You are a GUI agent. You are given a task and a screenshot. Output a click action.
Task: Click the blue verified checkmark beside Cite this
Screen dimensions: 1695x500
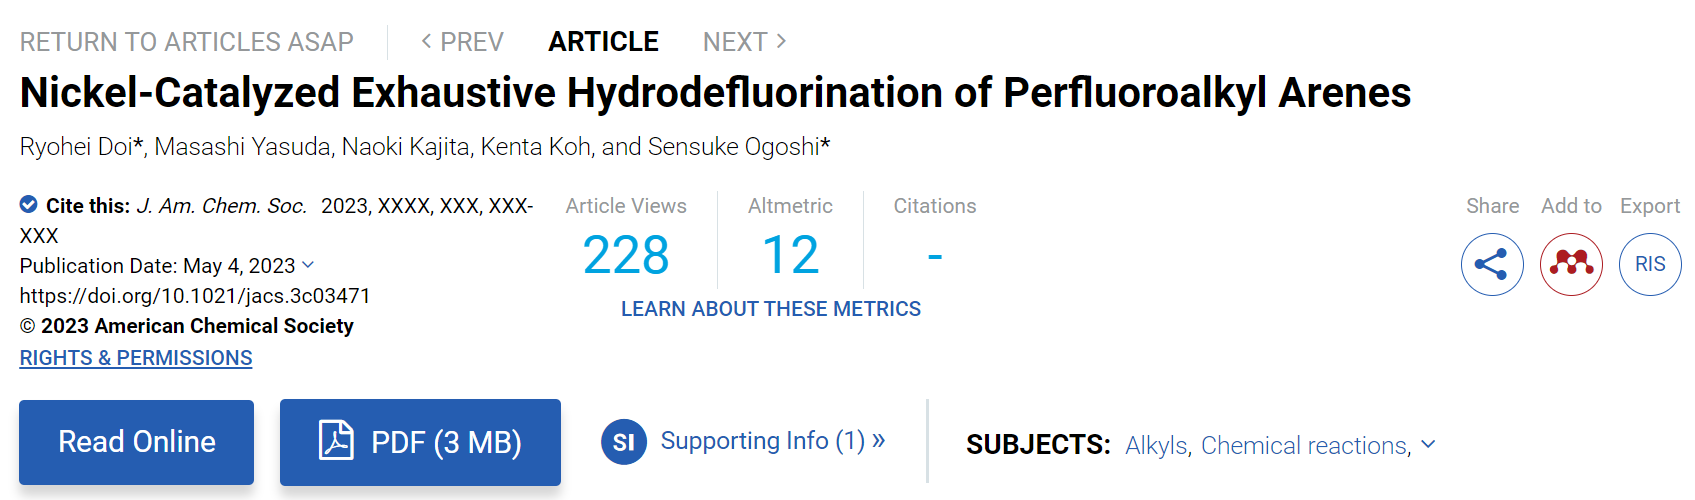tap(29, 205)
